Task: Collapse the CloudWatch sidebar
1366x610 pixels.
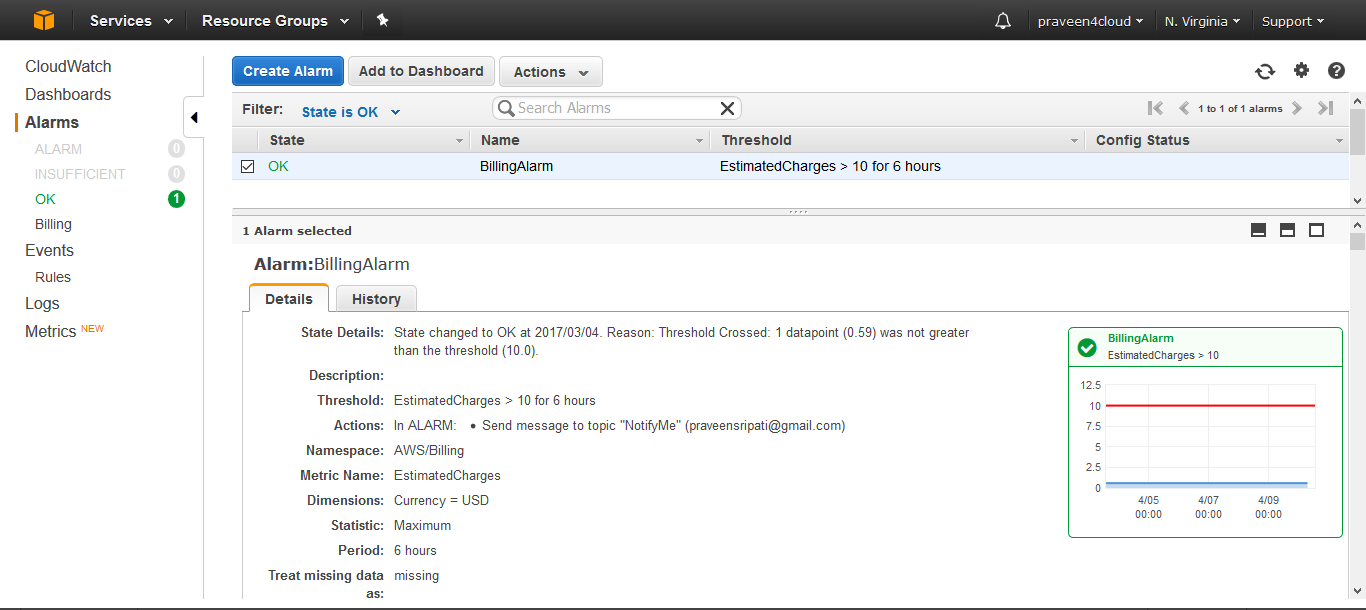Action: point(193,117)
